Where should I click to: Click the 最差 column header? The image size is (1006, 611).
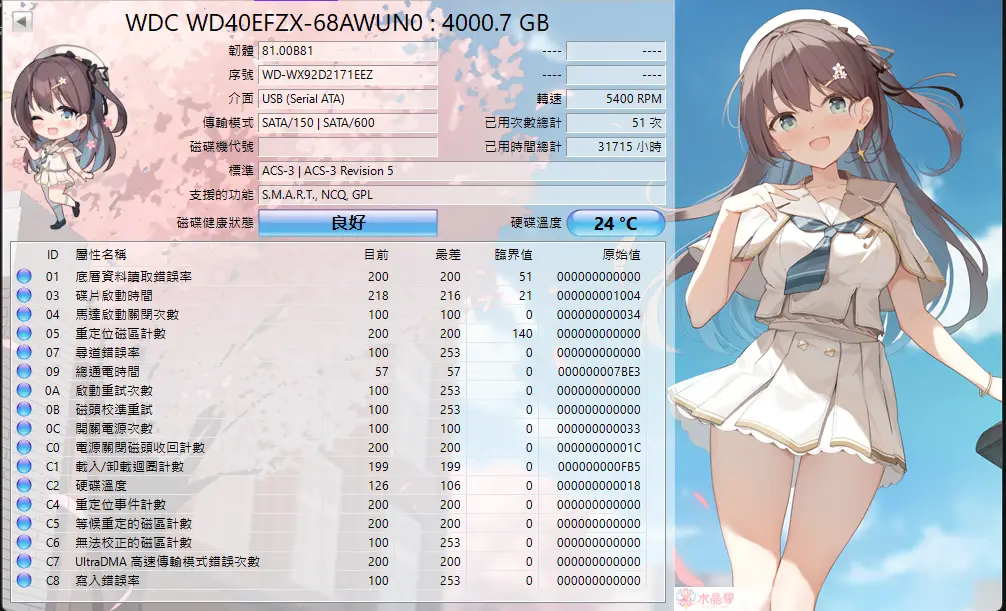point(448,255)
